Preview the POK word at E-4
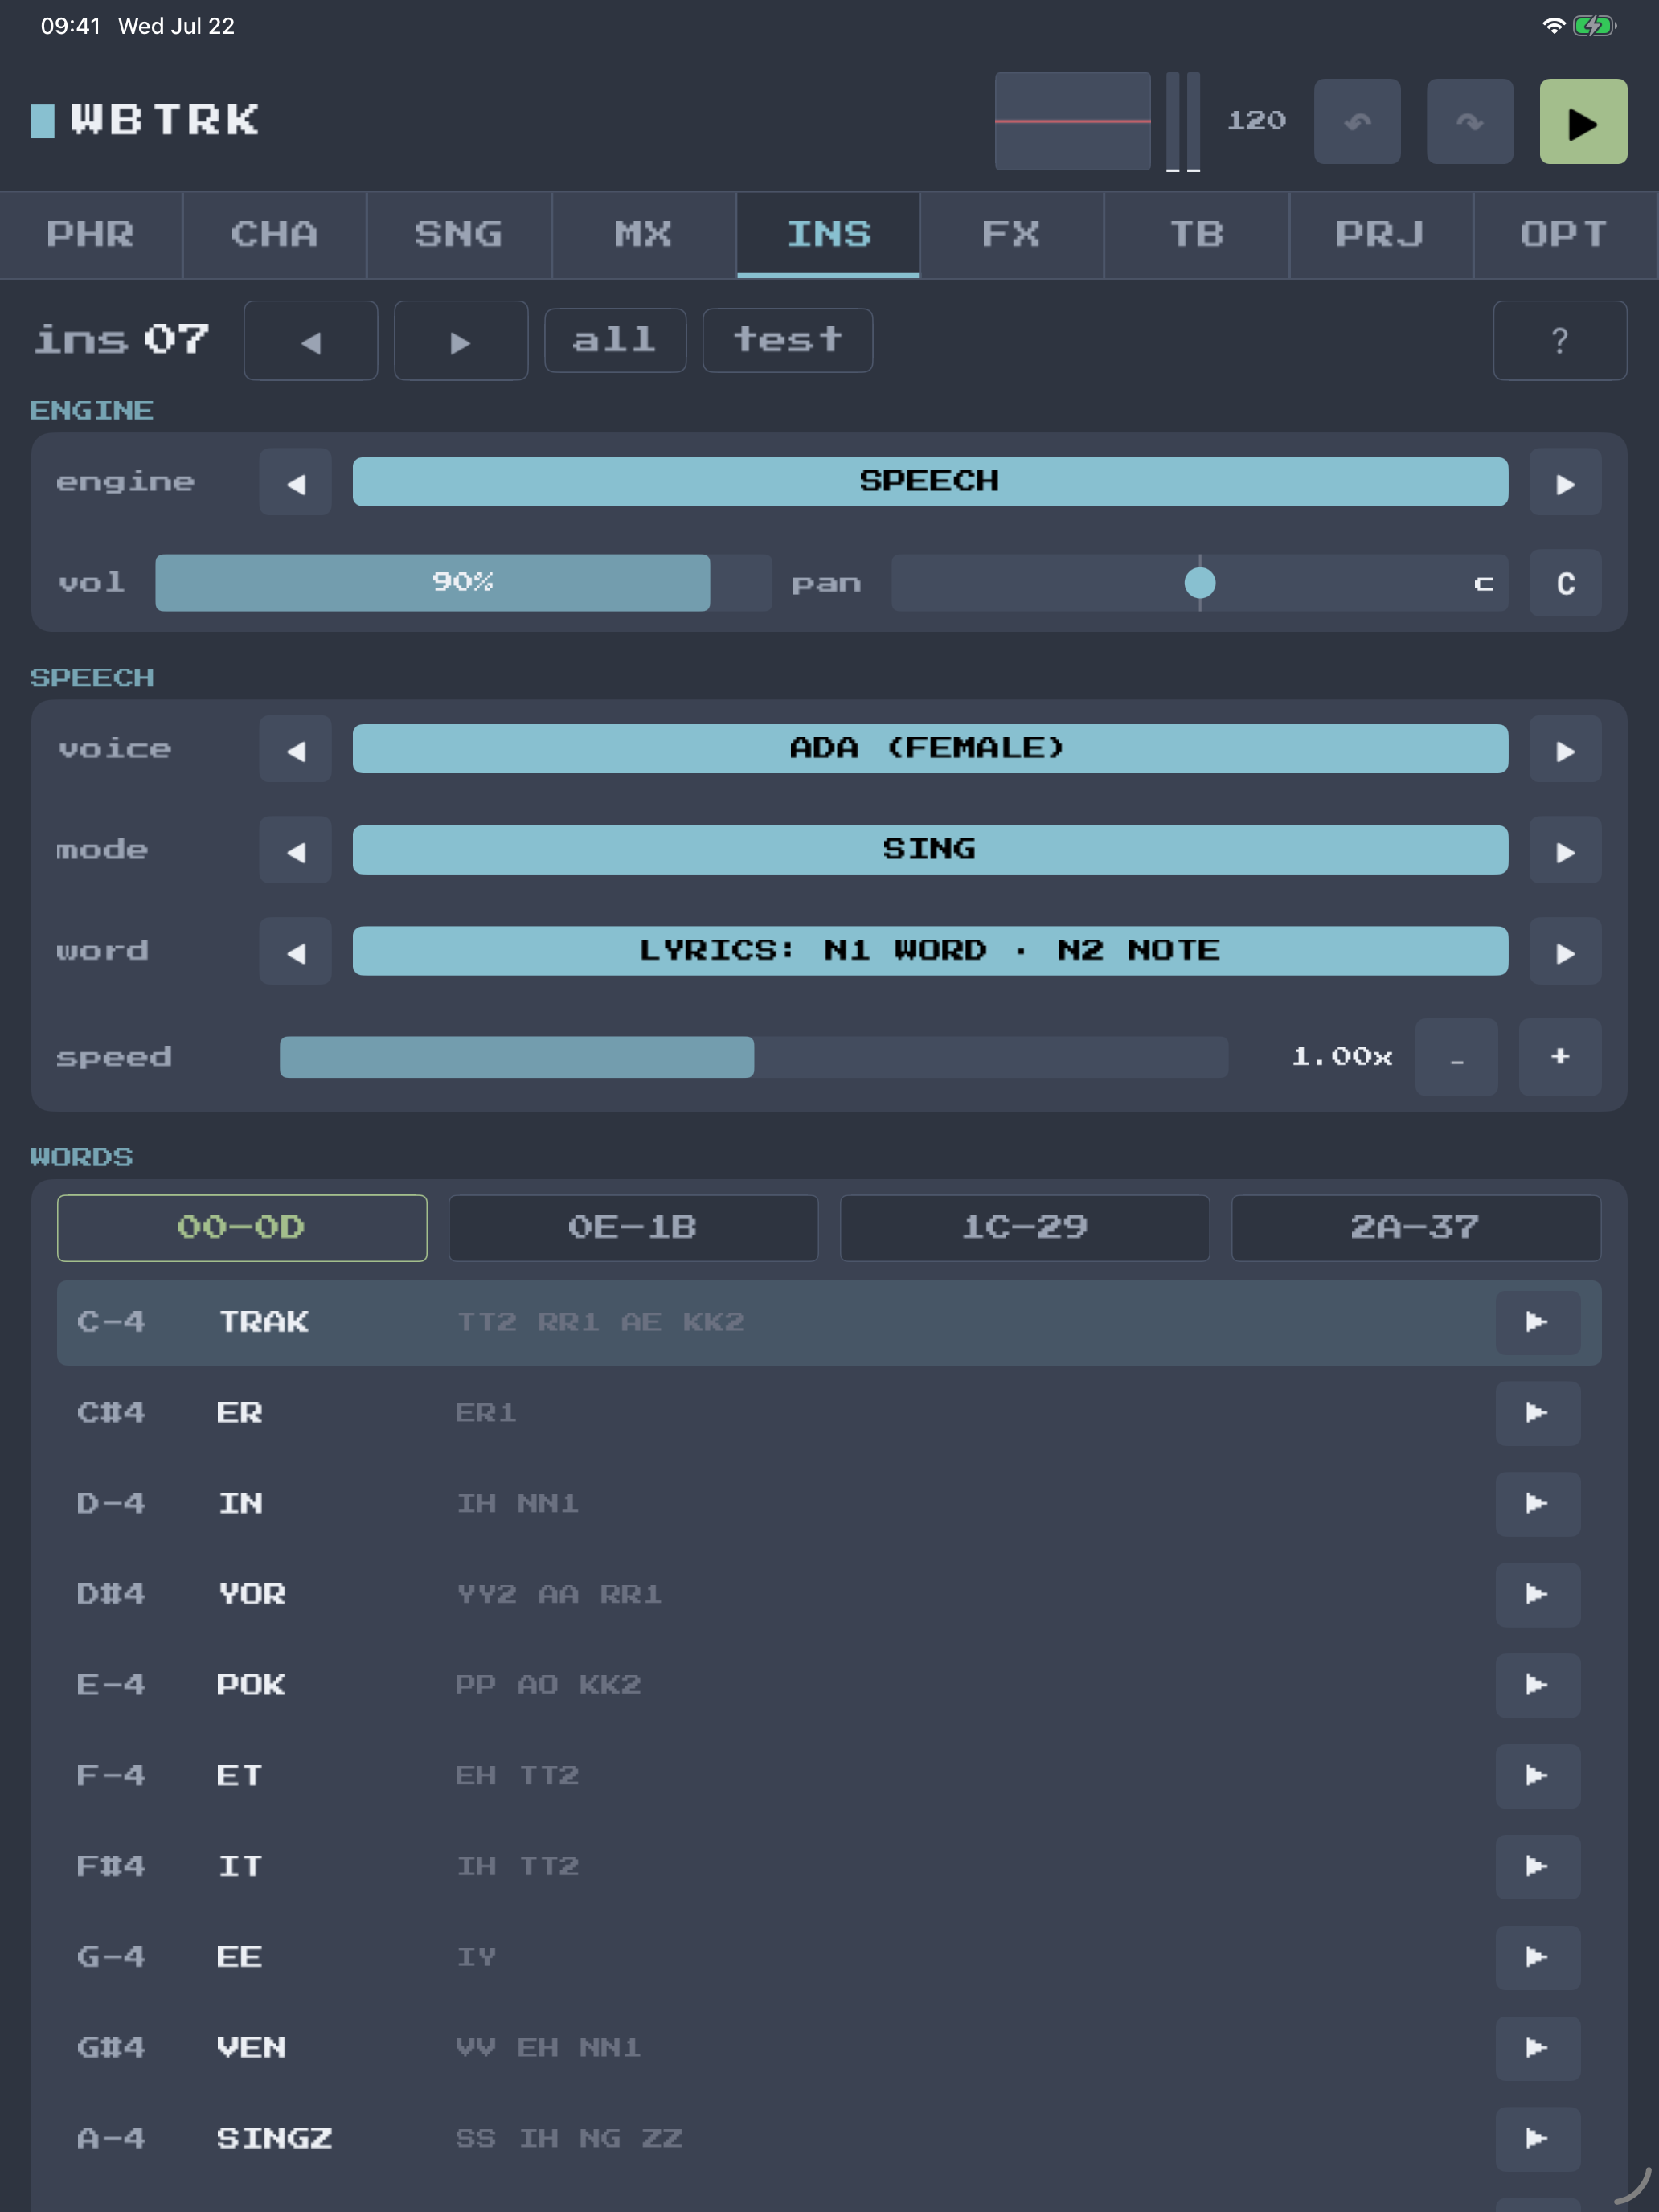This screenshot has height=2212, width=1659. coord(1537,1685)
